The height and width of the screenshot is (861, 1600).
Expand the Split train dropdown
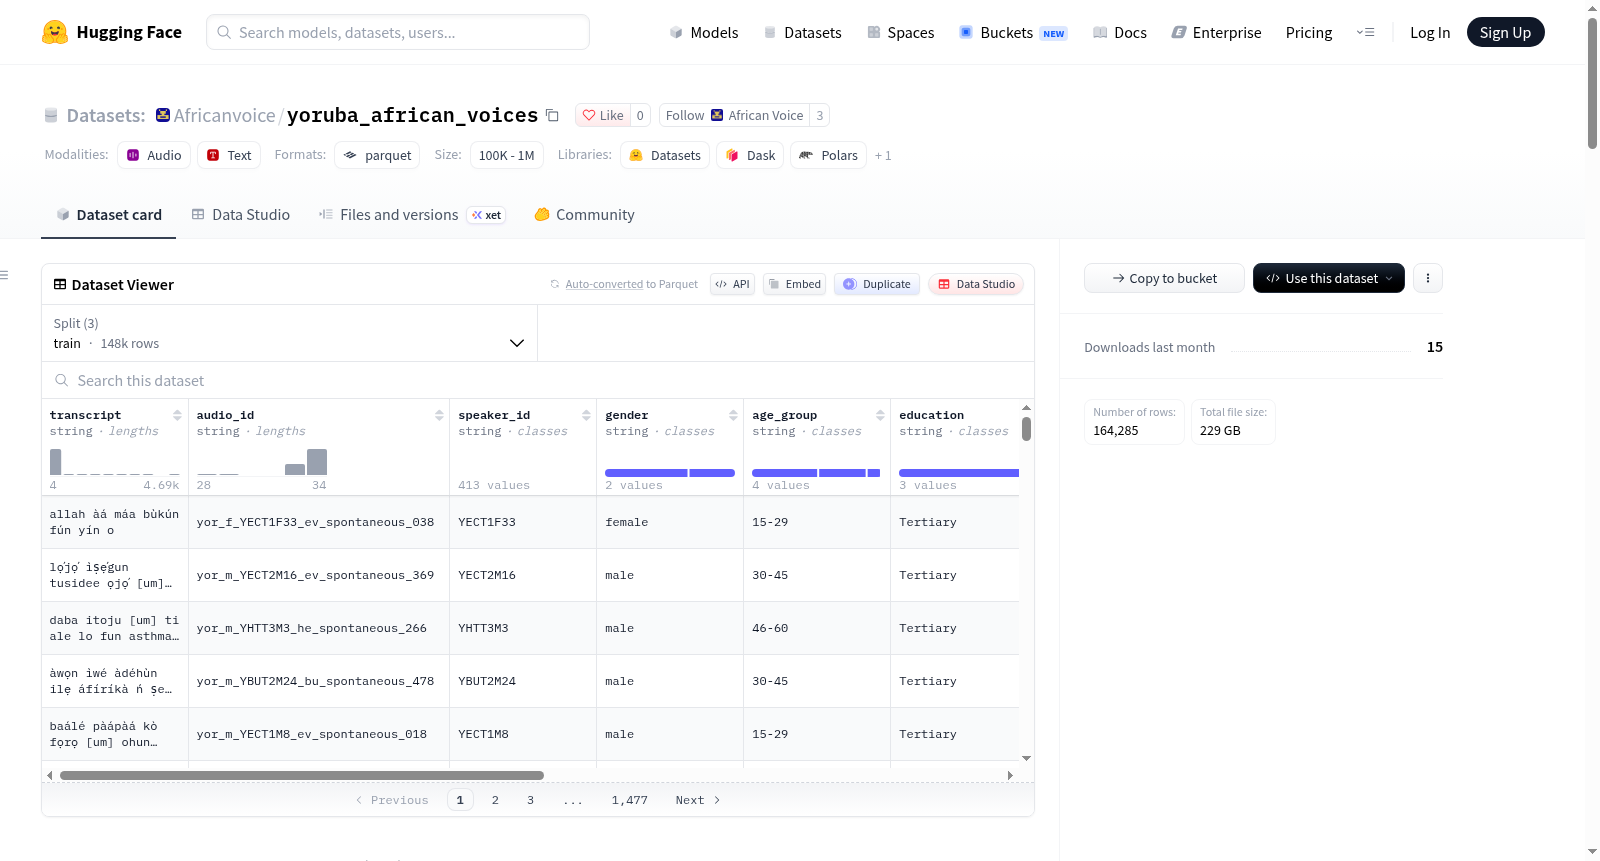[289, 333]
